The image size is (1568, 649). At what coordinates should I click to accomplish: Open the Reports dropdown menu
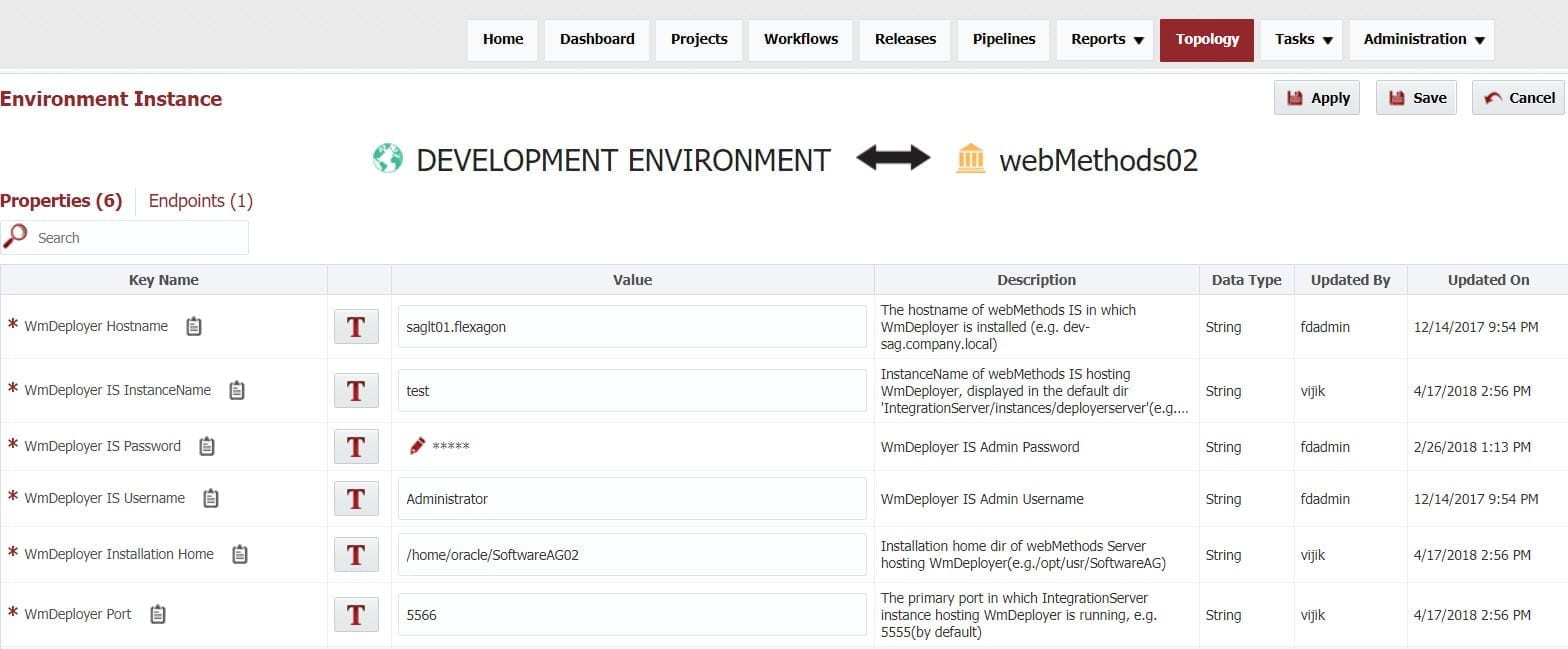tap(1105, 40)
